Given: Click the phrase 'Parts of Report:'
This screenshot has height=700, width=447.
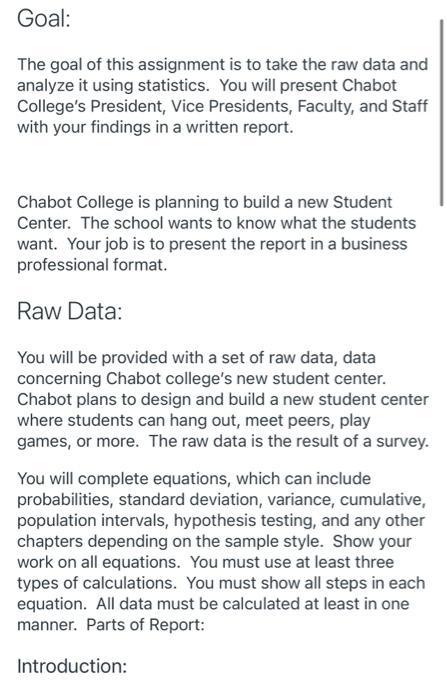Looking at the screenshot, I should [x=145, y=625].
